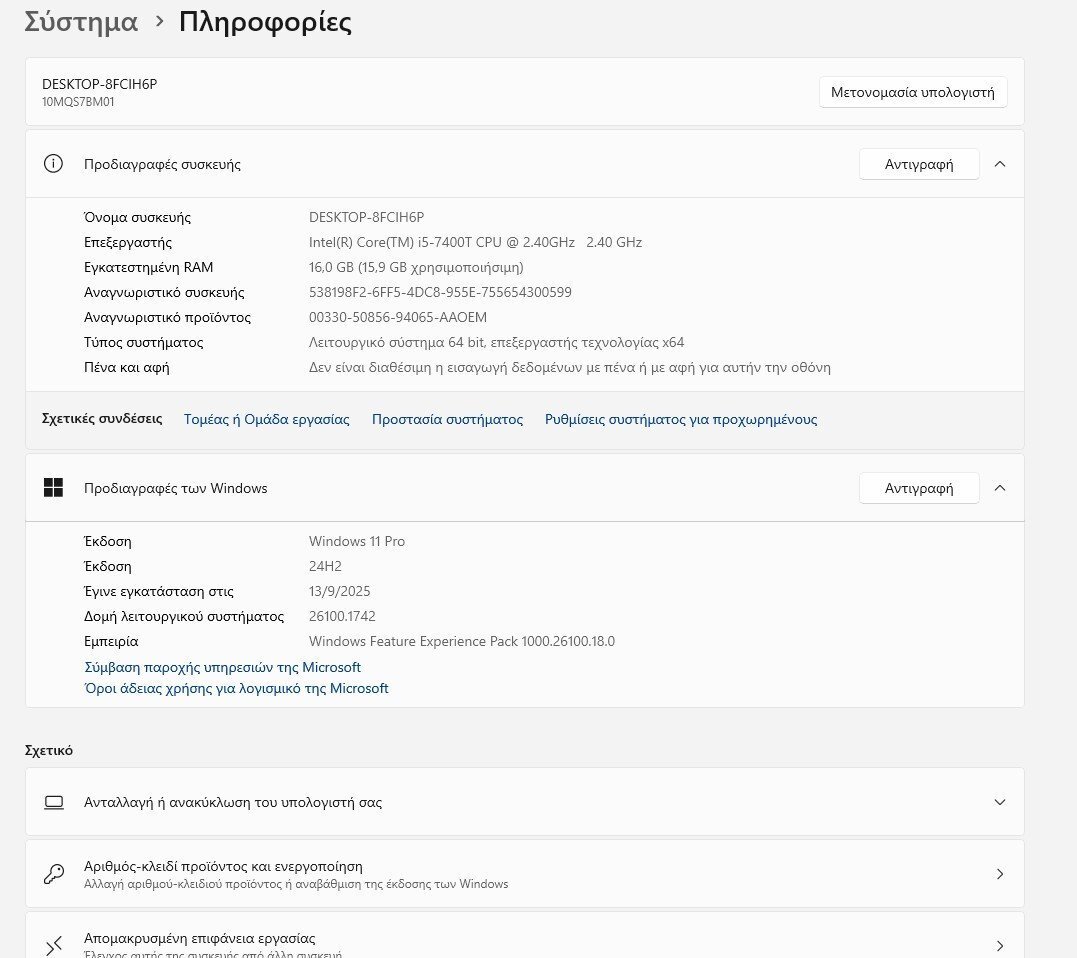Click Προδιαγραφές συσκευής section title
1077x958 pixels.
162,164
